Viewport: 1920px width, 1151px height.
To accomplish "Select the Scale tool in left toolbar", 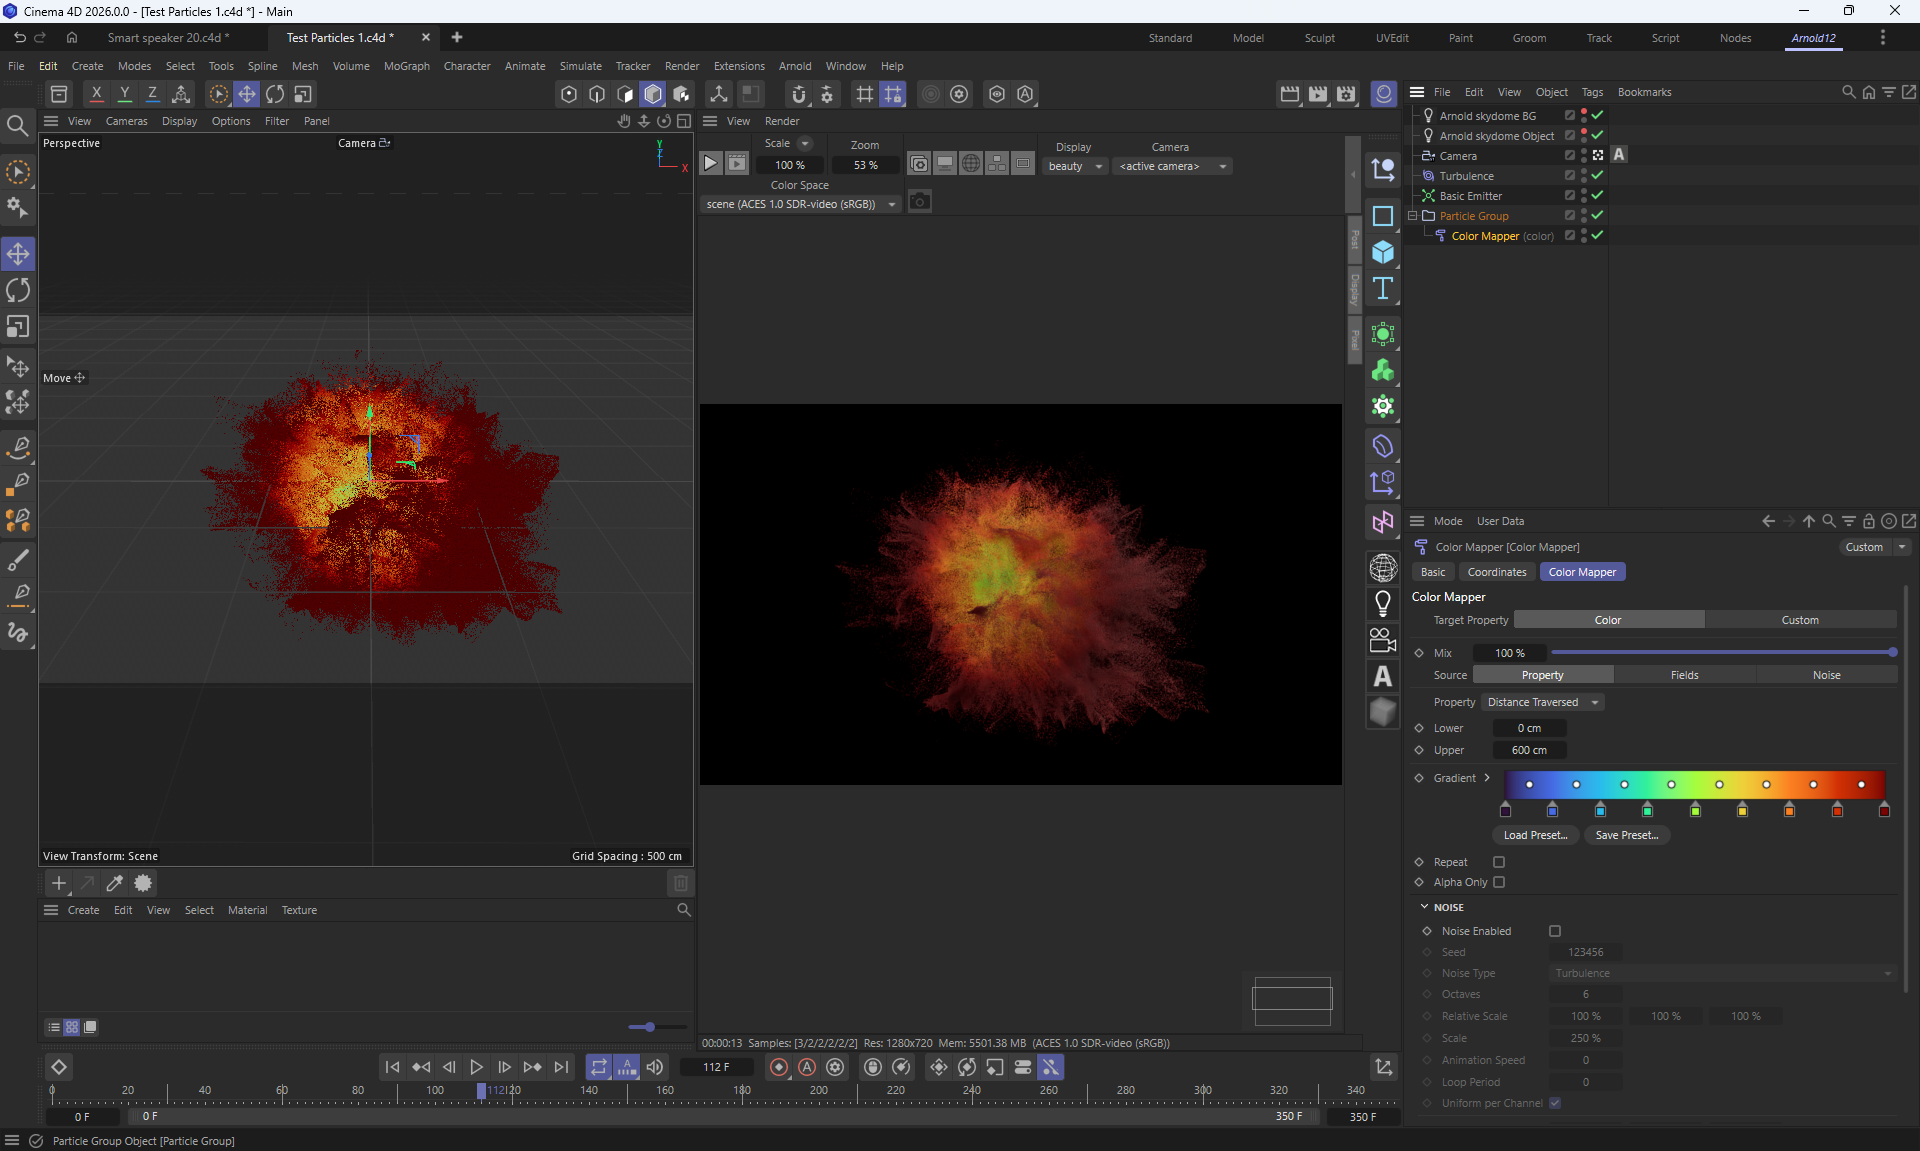I will 18,328.
